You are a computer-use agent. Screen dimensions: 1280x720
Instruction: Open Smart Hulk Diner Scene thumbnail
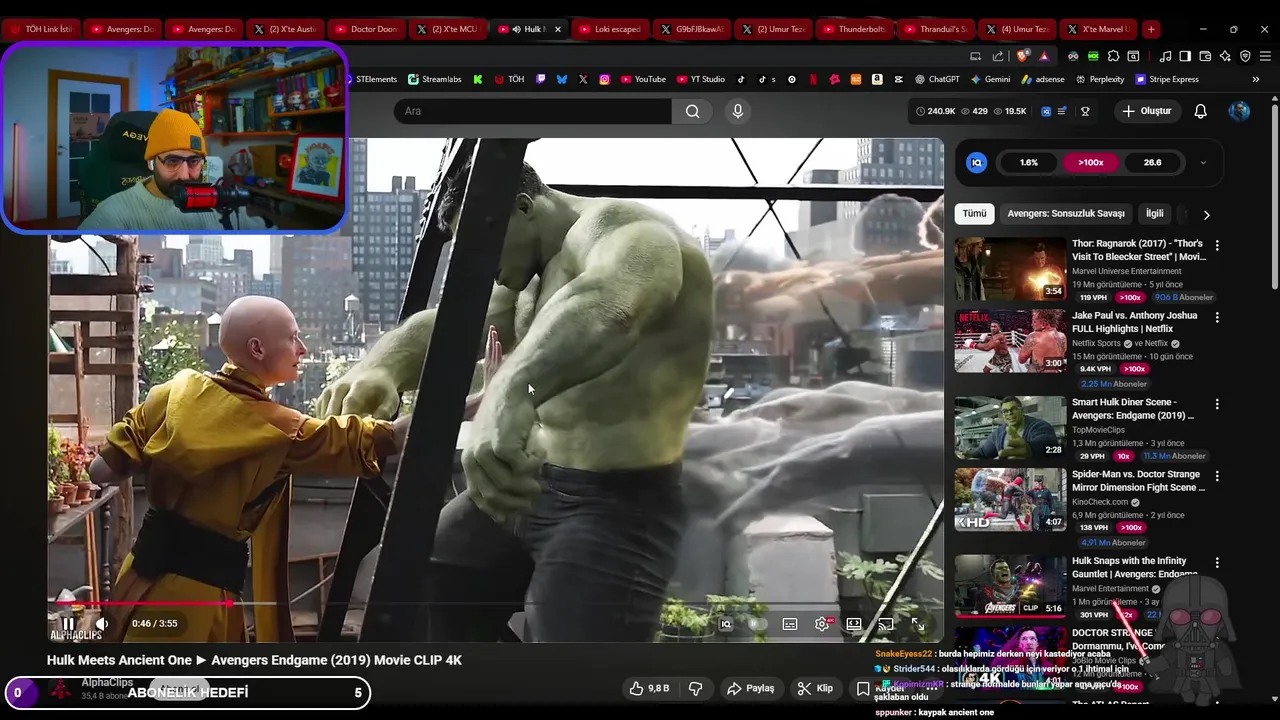click(1010, 427)
